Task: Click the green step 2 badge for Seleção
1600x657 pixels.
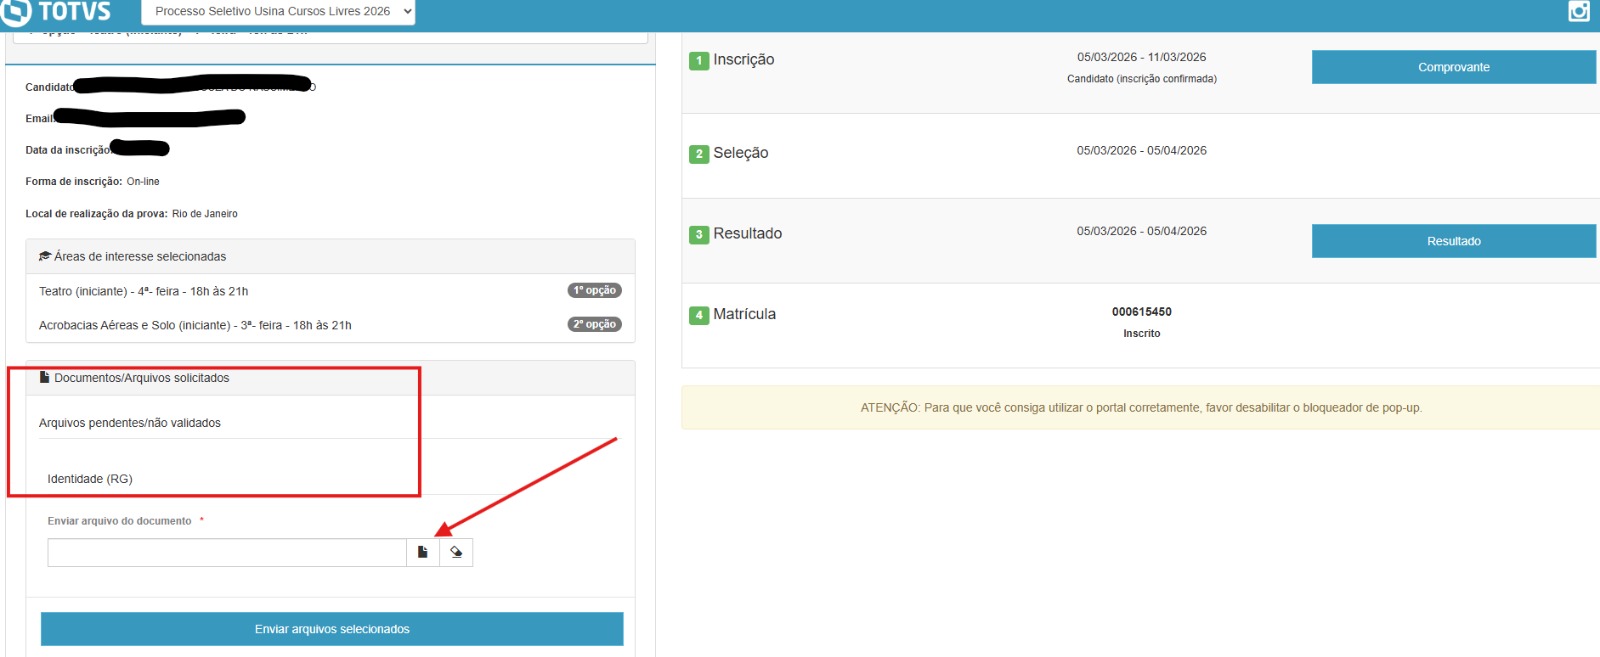Action: [699, 154]
